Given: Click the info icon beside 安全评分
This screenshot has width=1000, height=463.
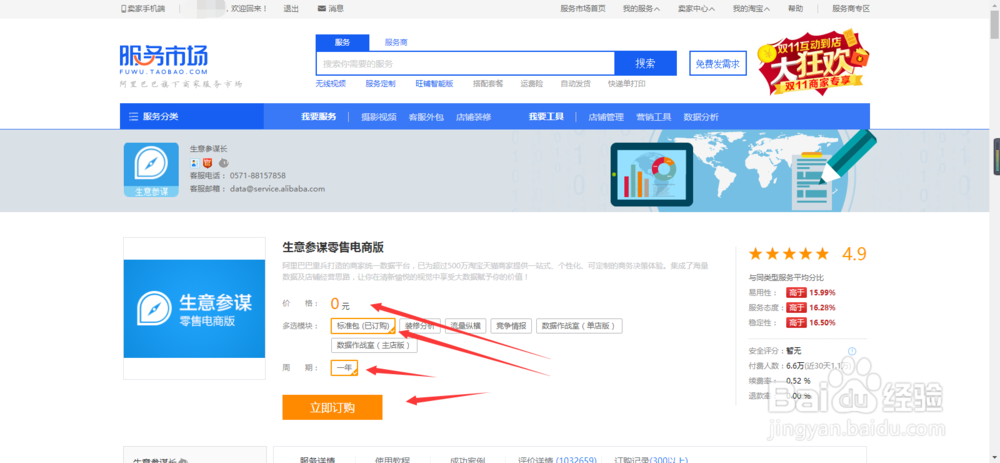Looking at the screenshot, I should (852, 351).
